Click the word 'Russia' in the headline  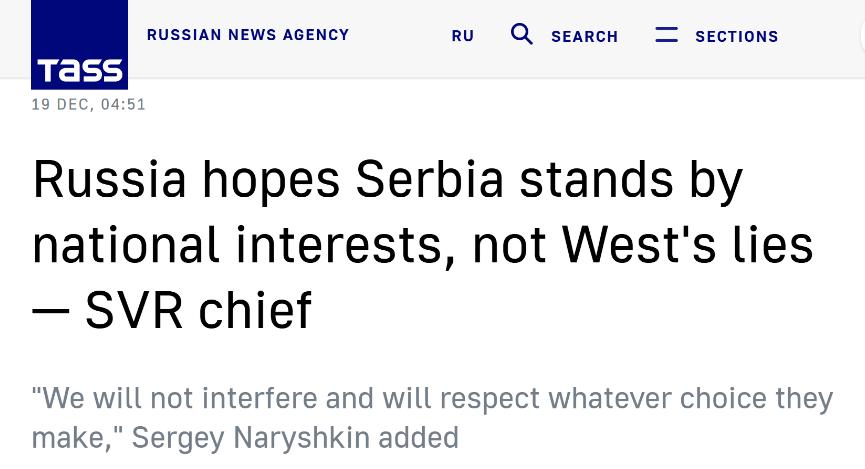pyautogui.click(x=109, y=180)
